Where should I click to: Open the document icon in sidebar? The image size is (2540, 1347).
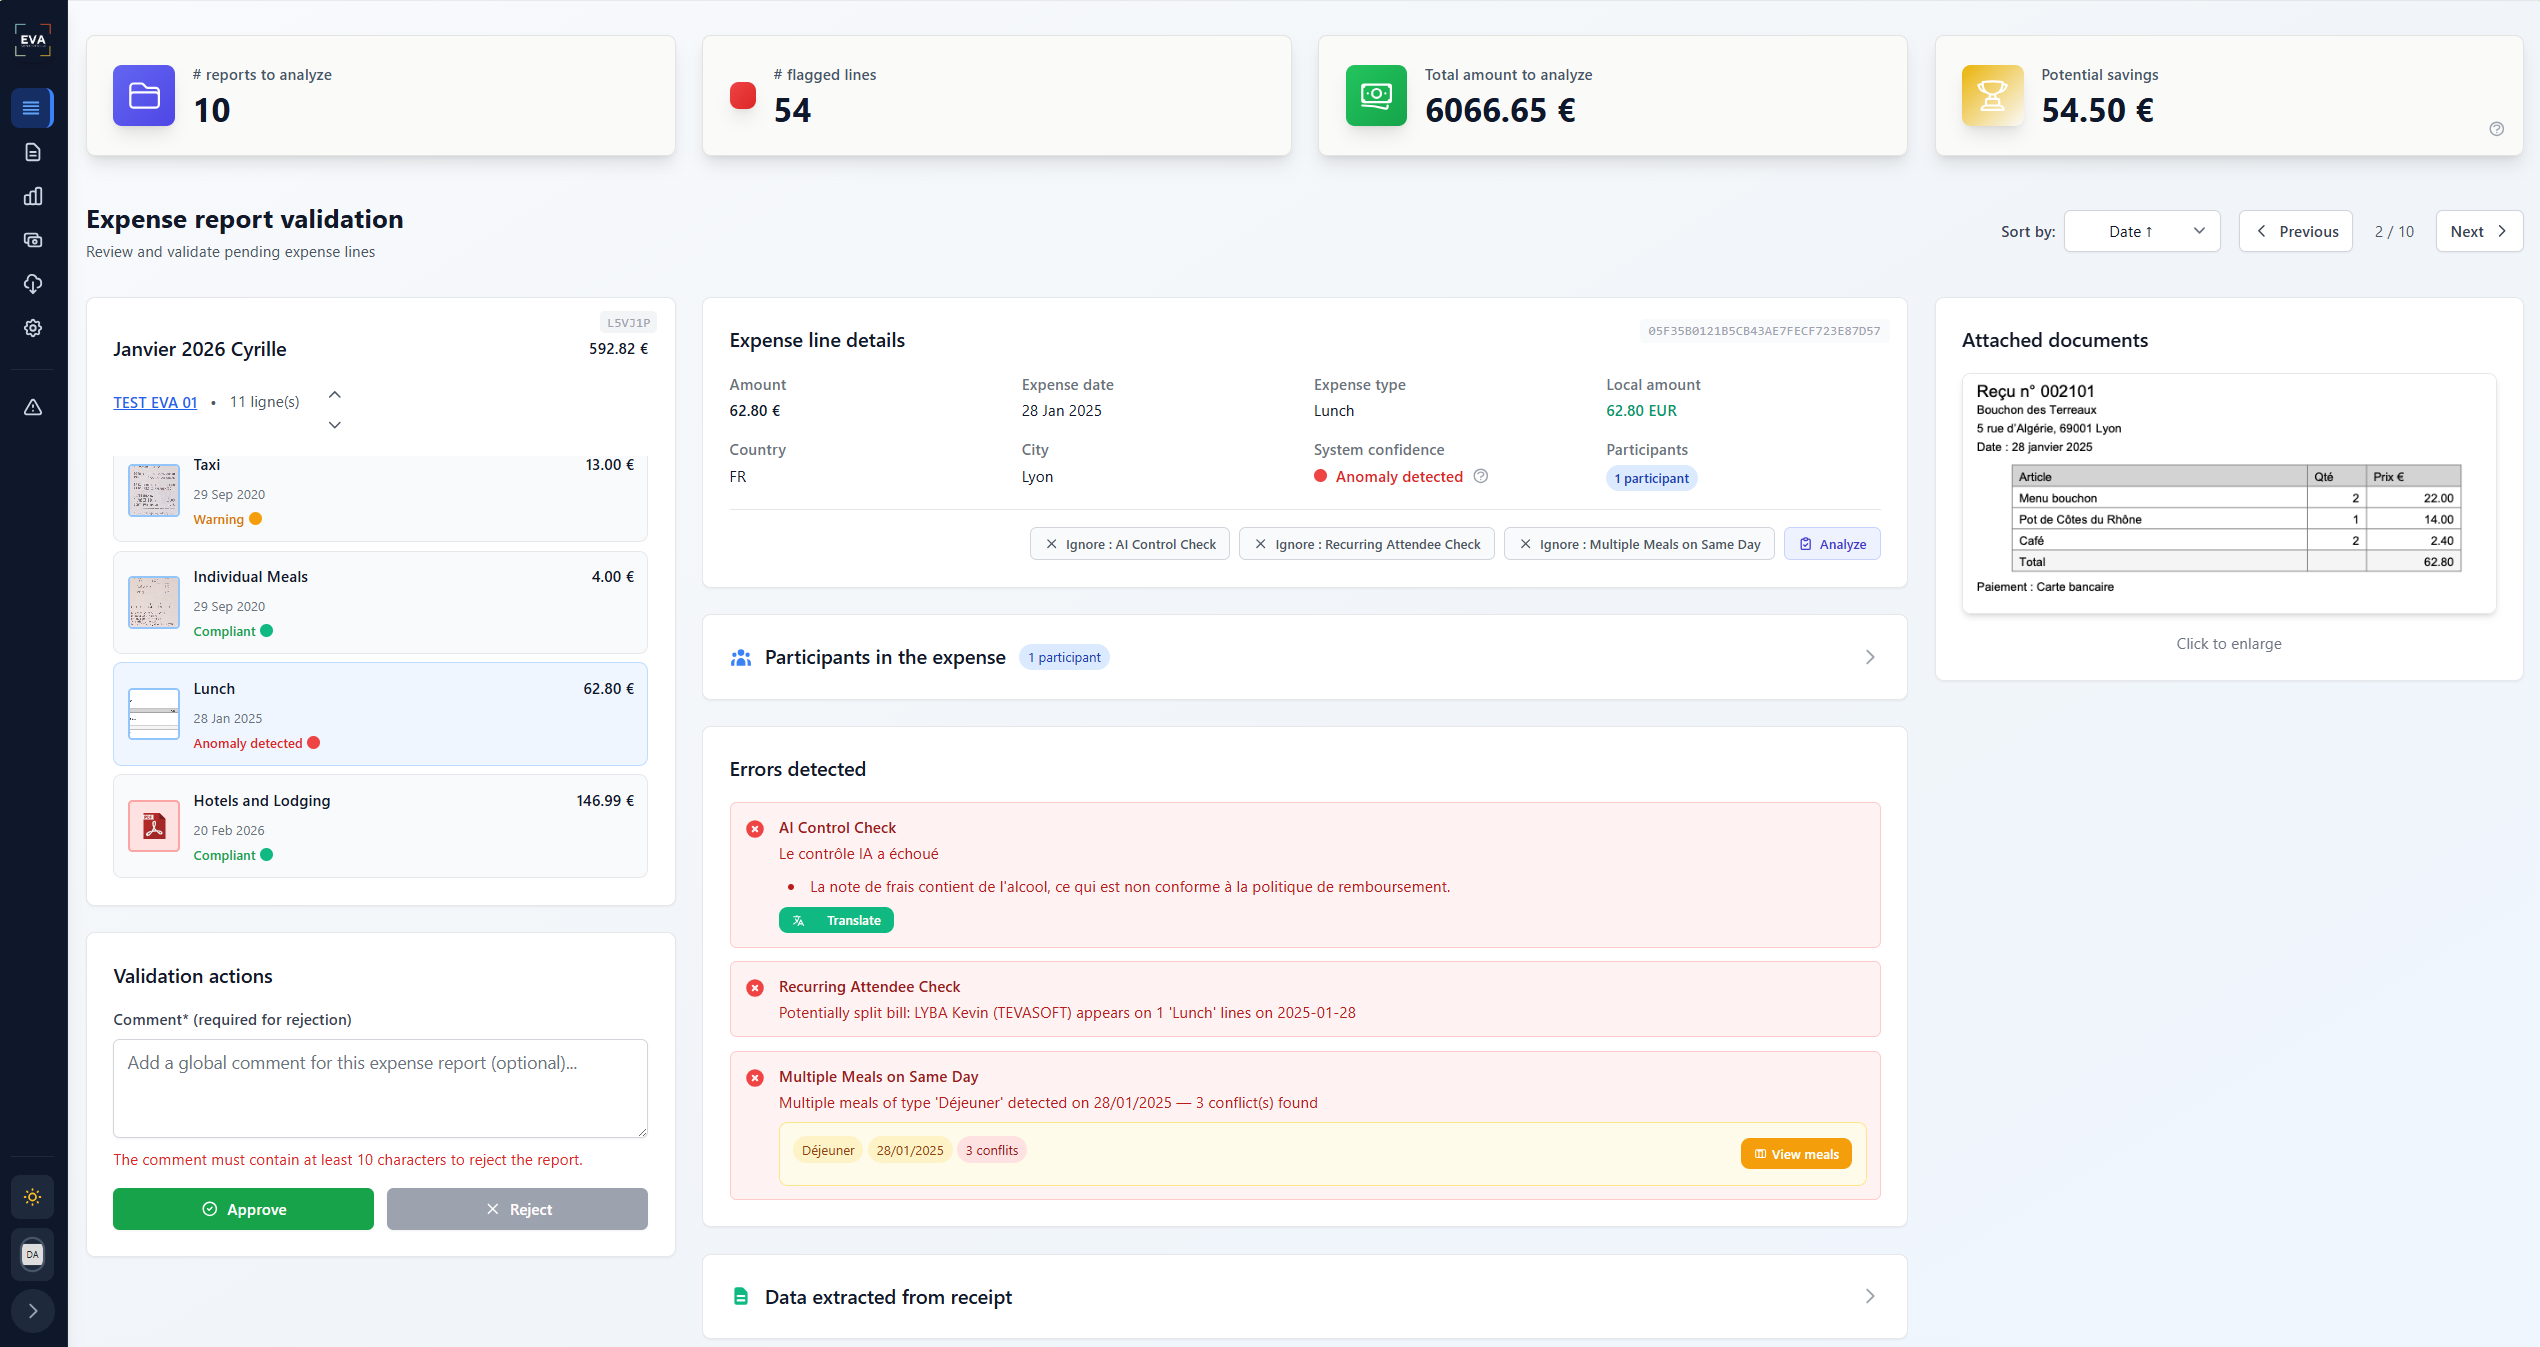[x=33, y=152]
